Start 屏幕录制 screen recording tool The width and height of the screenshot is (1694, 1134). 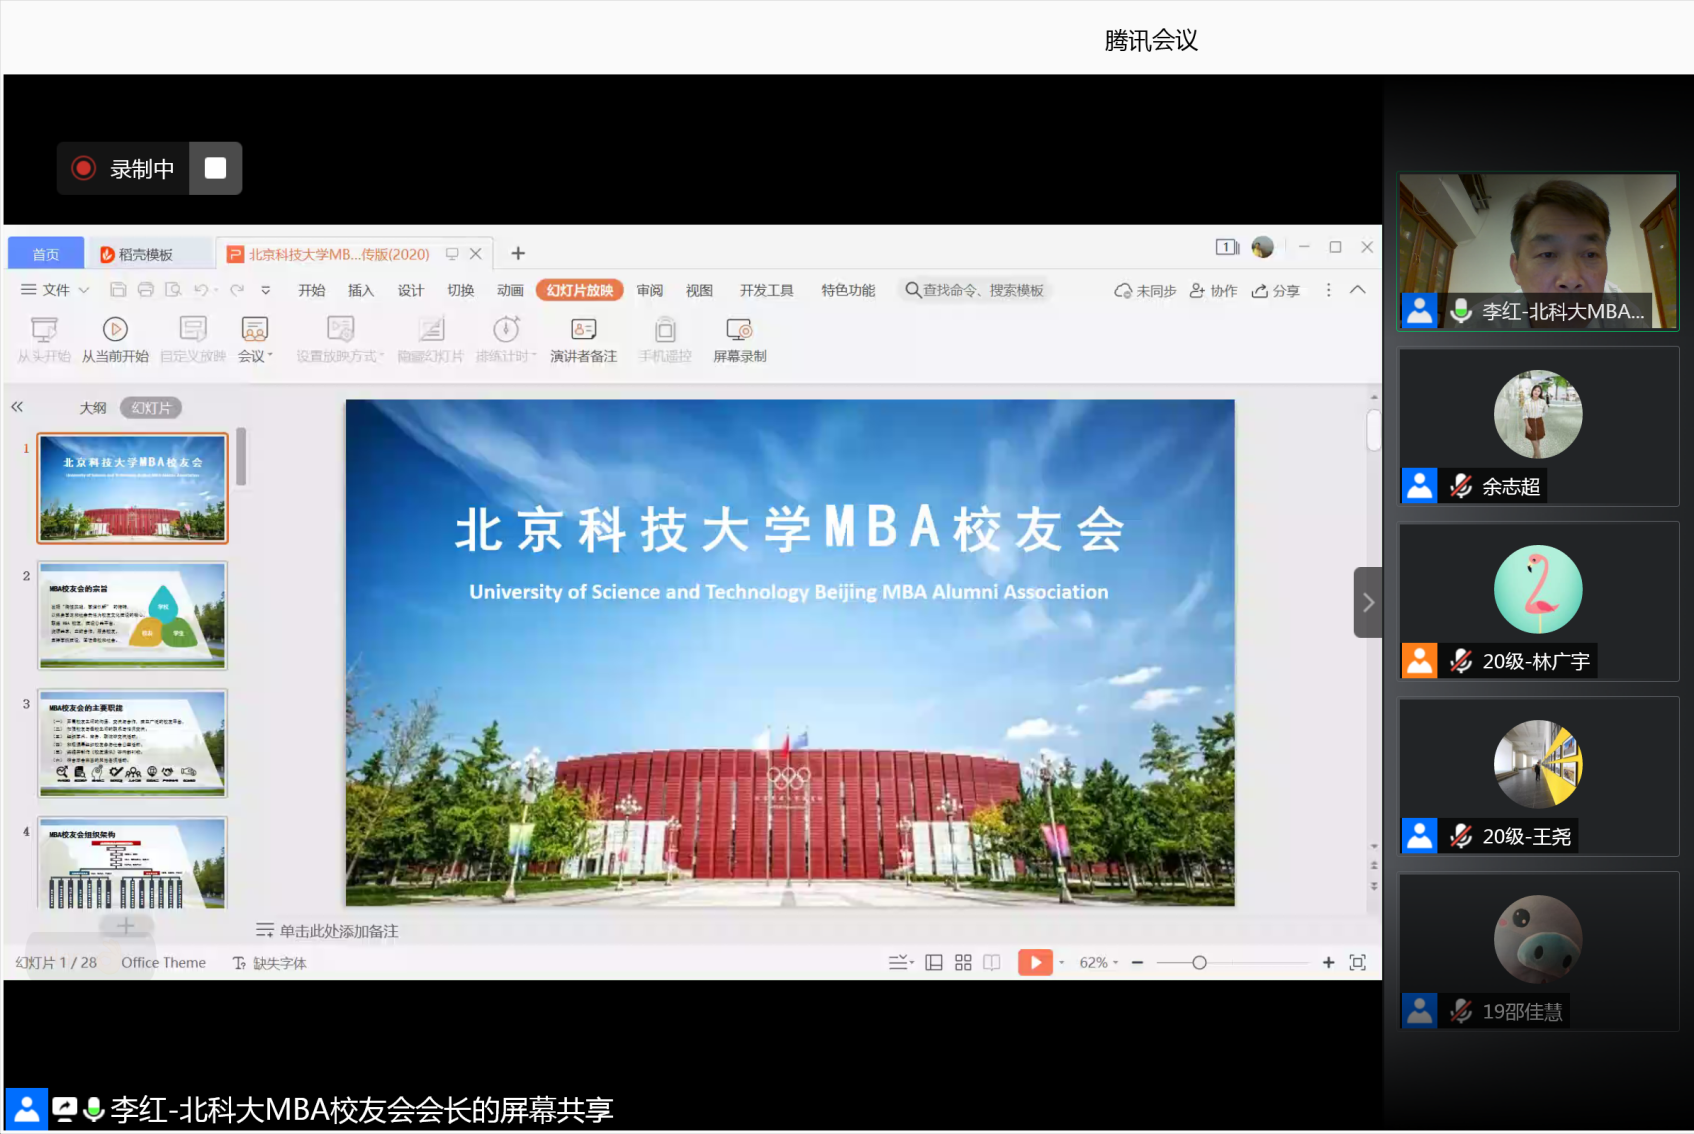pyautogui.click(x=739, y=330)
